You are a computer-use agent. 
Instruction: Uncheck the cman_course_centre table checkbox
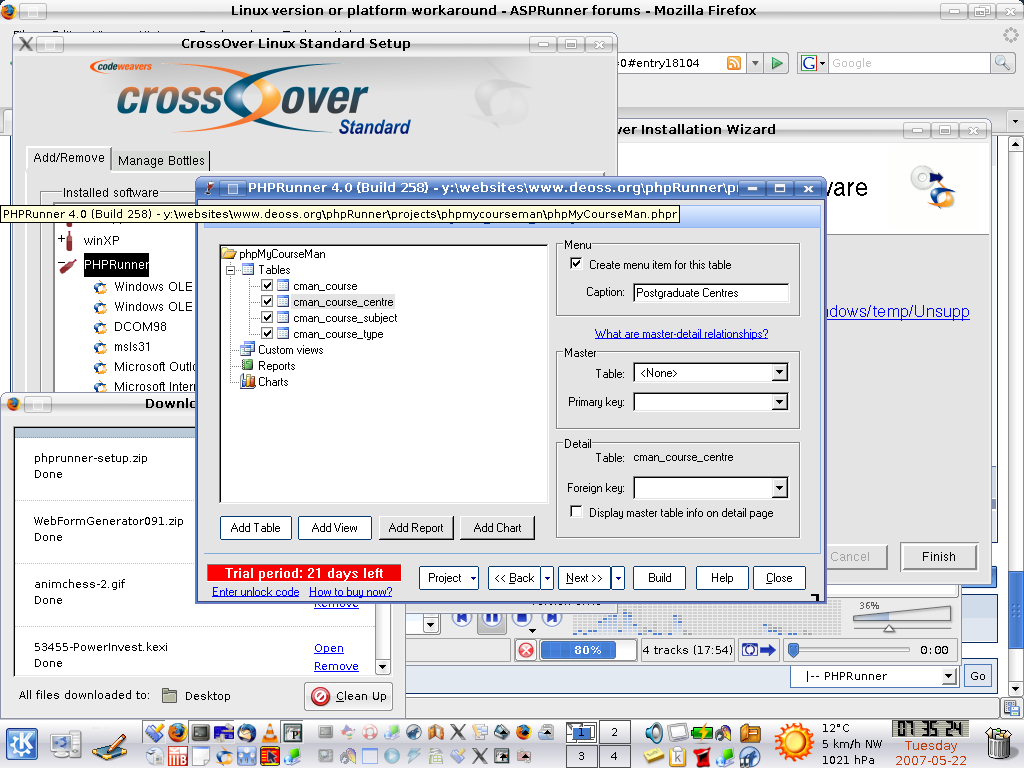tap(267, 302)
